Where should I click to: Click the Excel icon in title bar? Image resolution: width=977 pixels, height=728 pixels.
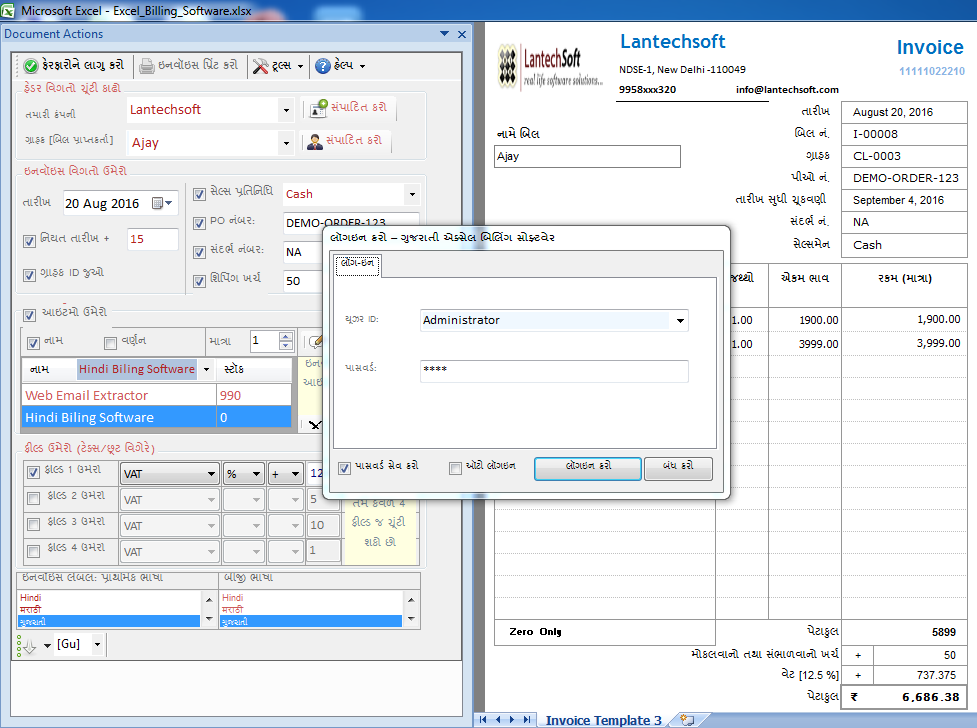click(x=8, y=11)
